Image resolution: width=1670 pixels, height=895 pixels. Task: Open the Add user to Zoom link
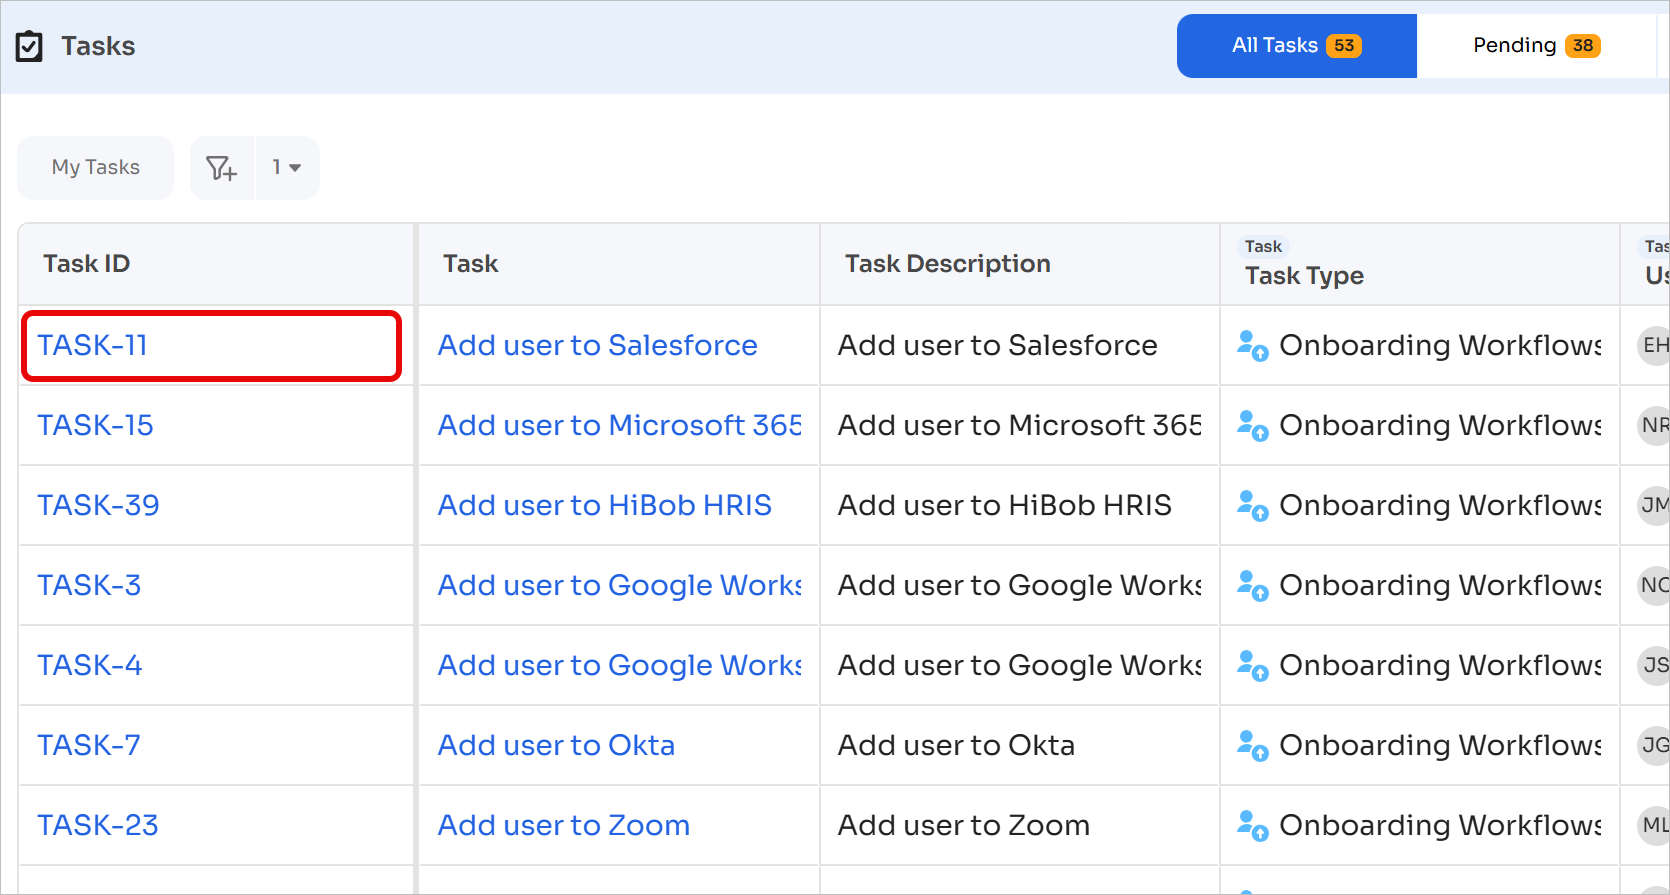pos(564,825)
